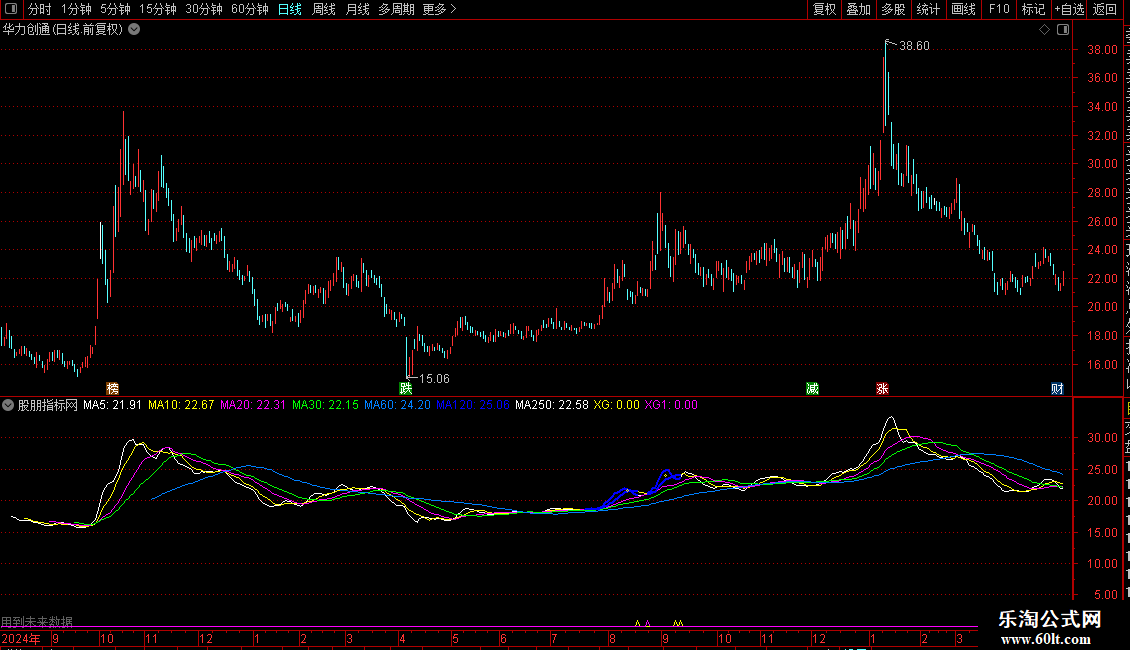Click the MA120: 25.06 legend value
1130x650 pixels.
click(473, 405)
